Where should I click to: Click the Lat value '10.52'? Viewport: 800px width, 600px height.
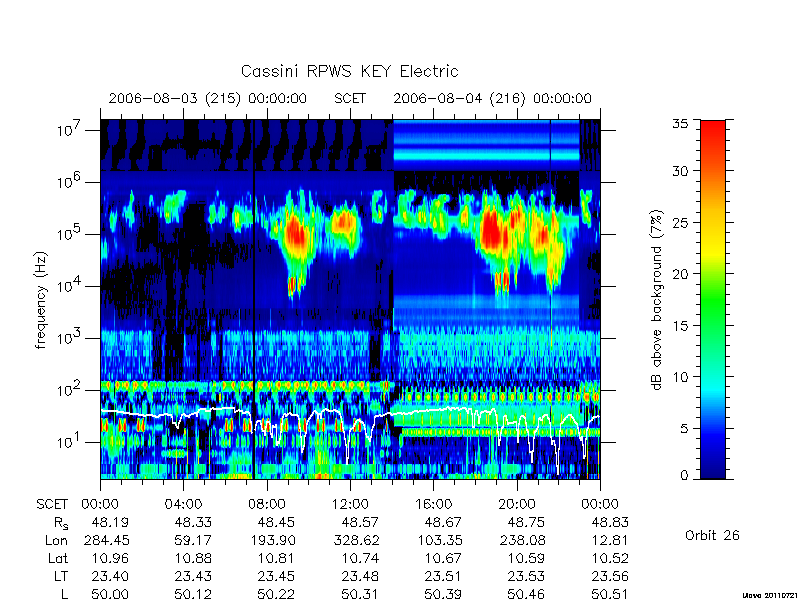click(610, 558)
